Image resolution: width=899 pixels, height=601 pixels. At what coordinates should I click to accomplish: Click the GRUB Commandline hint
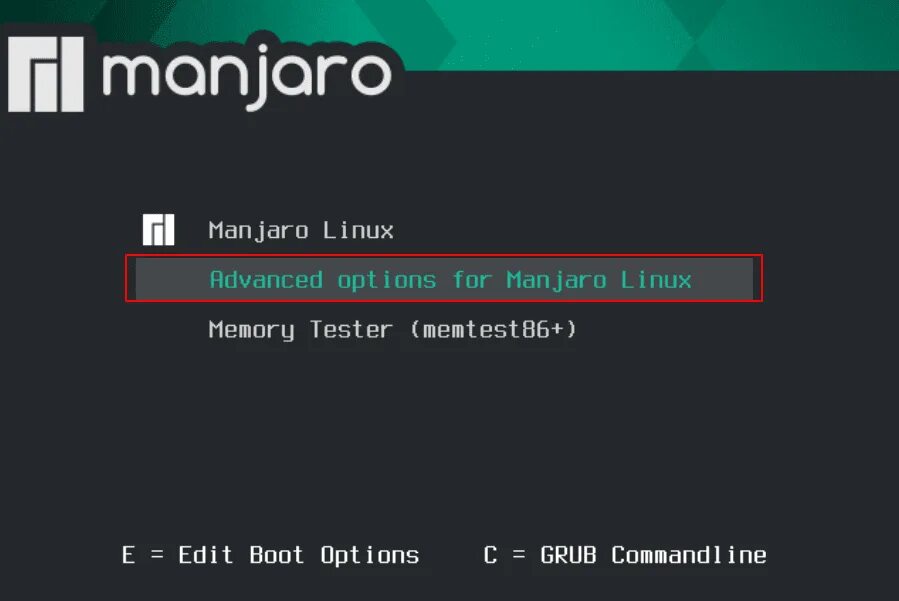tap(653, 555)
